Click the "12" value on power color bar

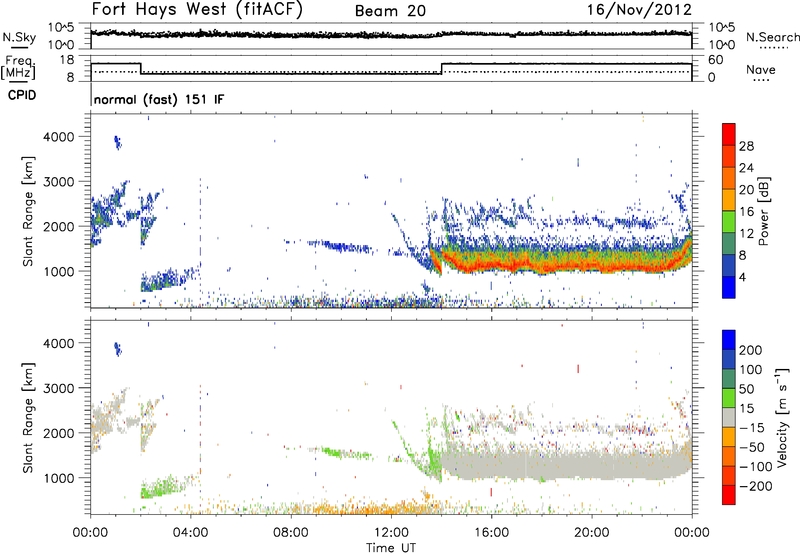point(746,234)
